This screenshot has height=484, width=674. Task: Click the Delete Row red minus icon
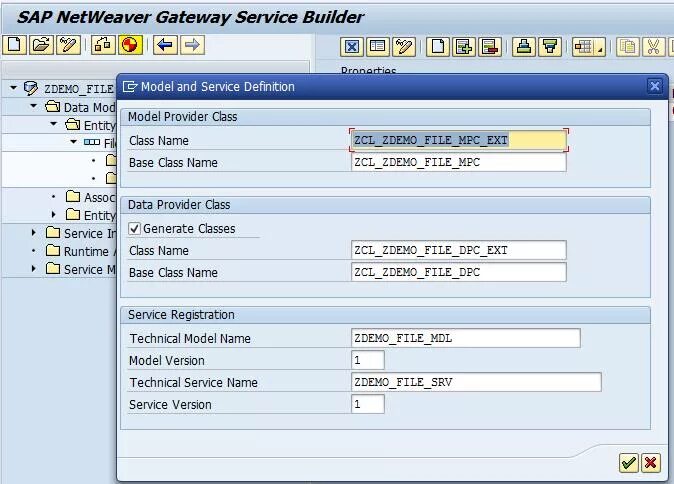pos(490,46)
